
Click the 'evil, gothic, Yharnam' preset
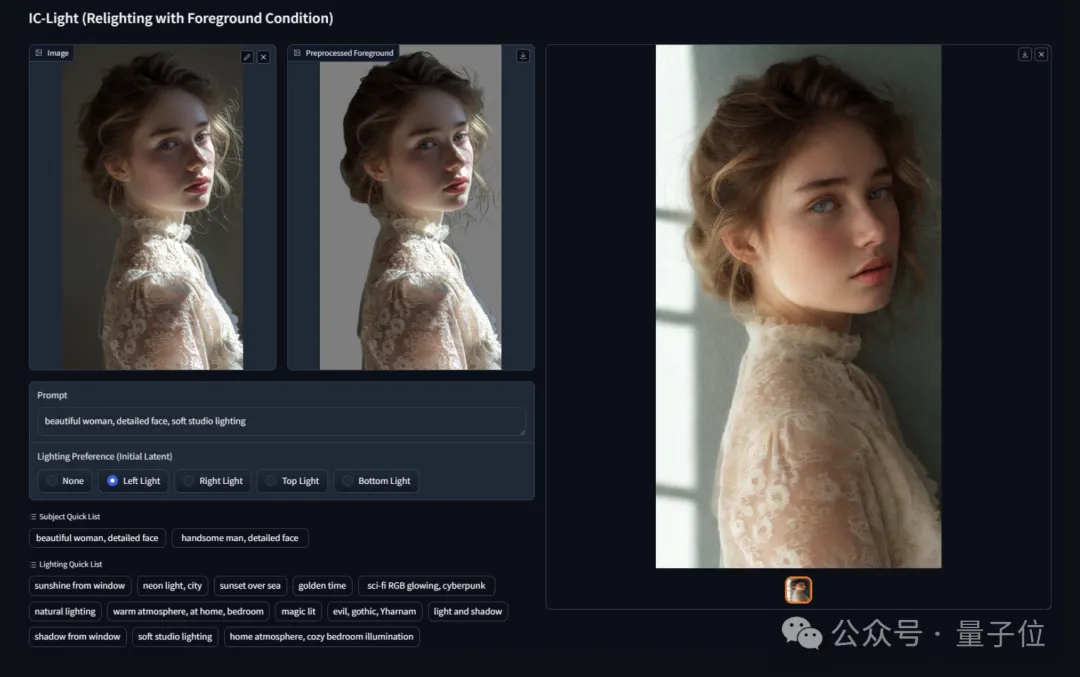click(375, 611)
